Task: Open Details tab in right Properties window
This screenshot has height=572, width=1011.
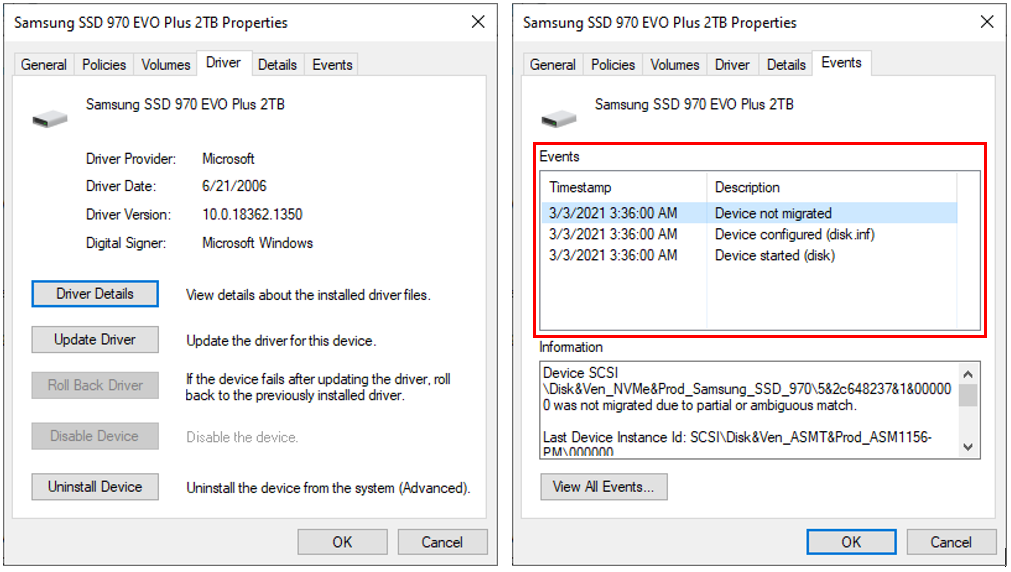Action: [786, 64]
